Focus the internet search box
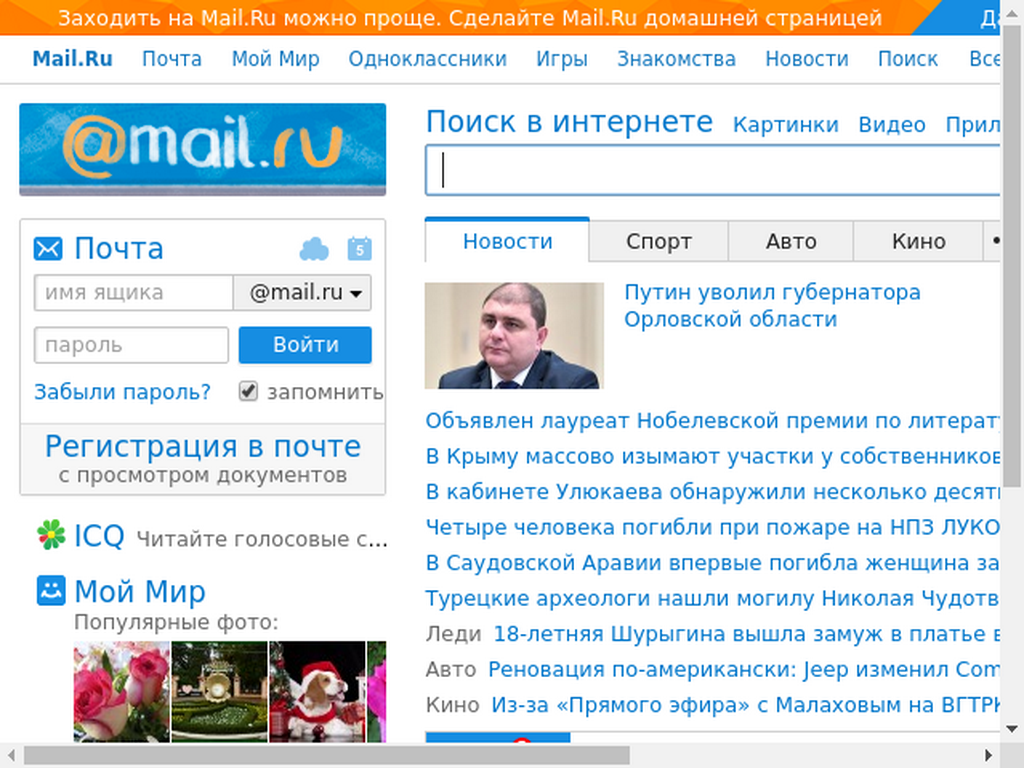The image size is (1024, 768). click(712, 170)
